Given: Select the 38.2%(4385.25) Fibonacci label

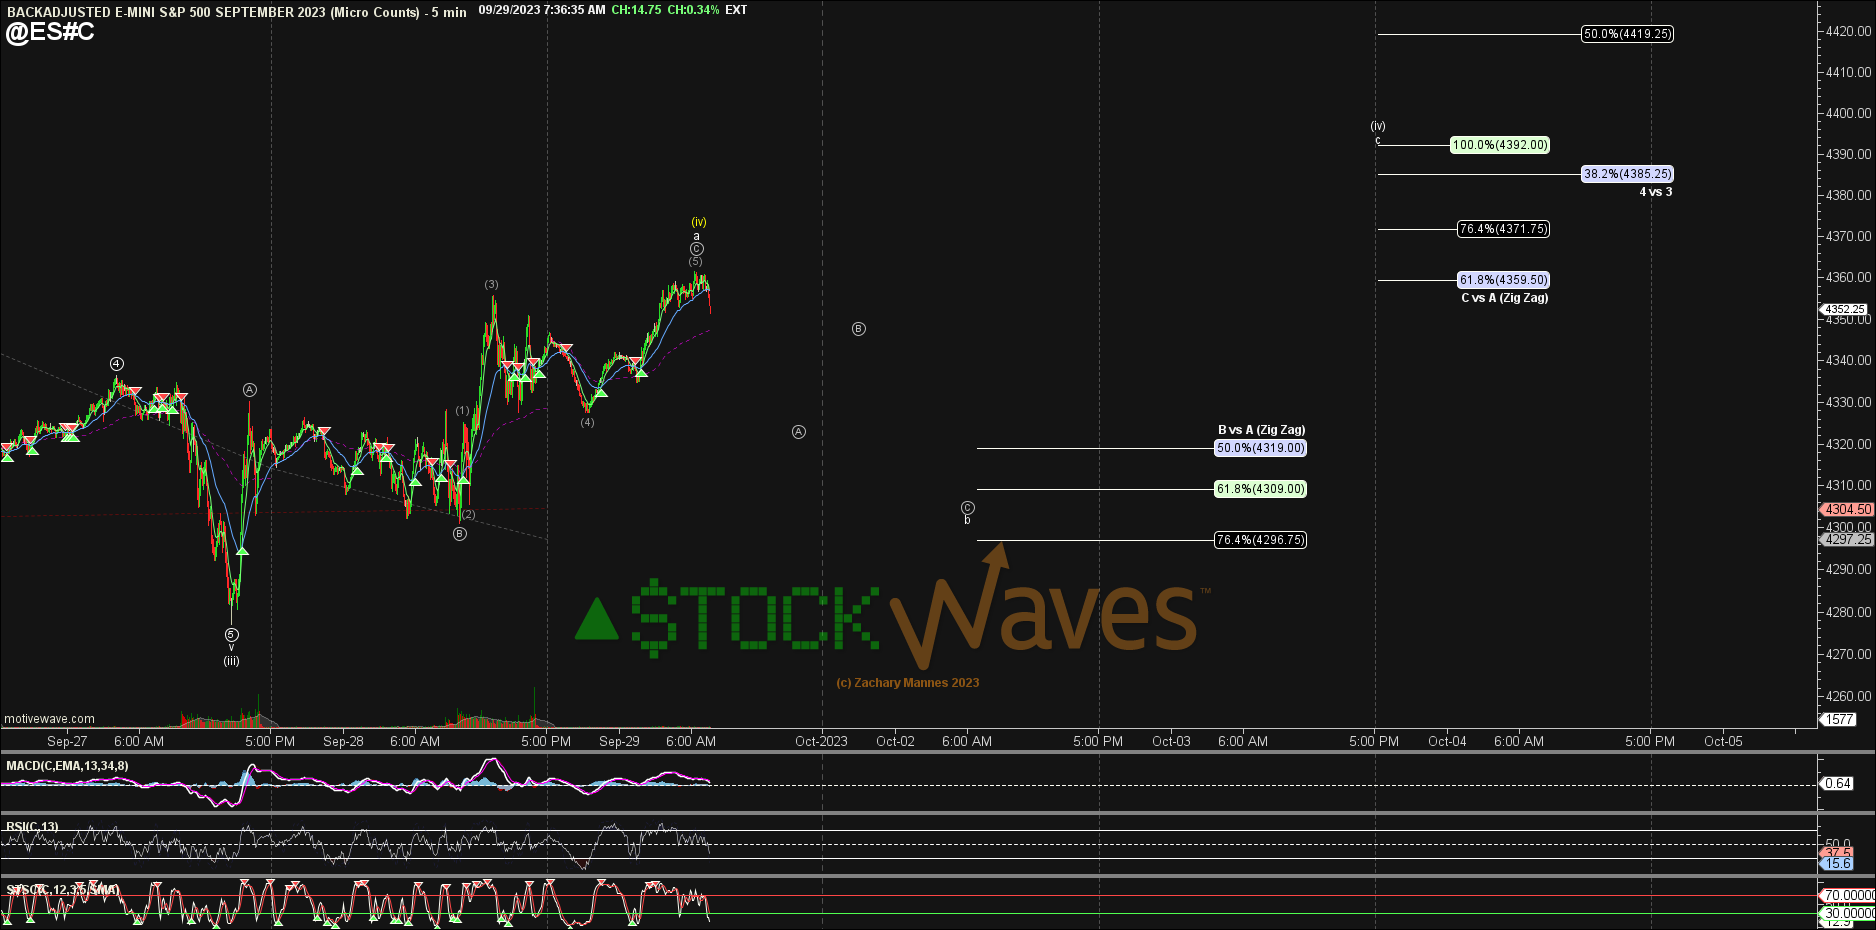Looking at the screenshot, I should click(x=1627, y=174).
